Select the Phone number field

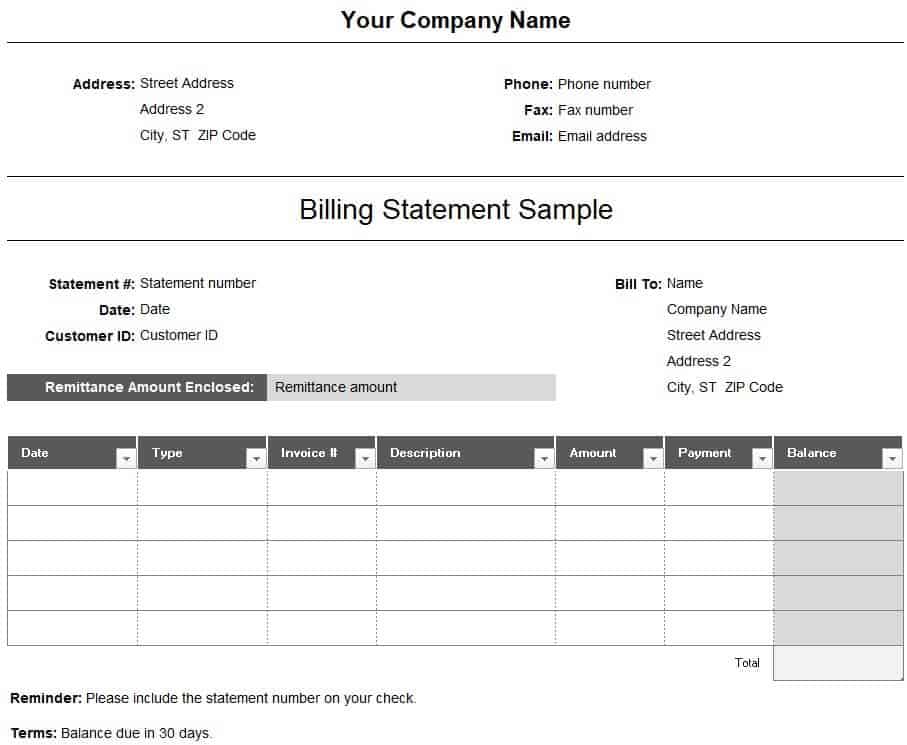(604, 85)
